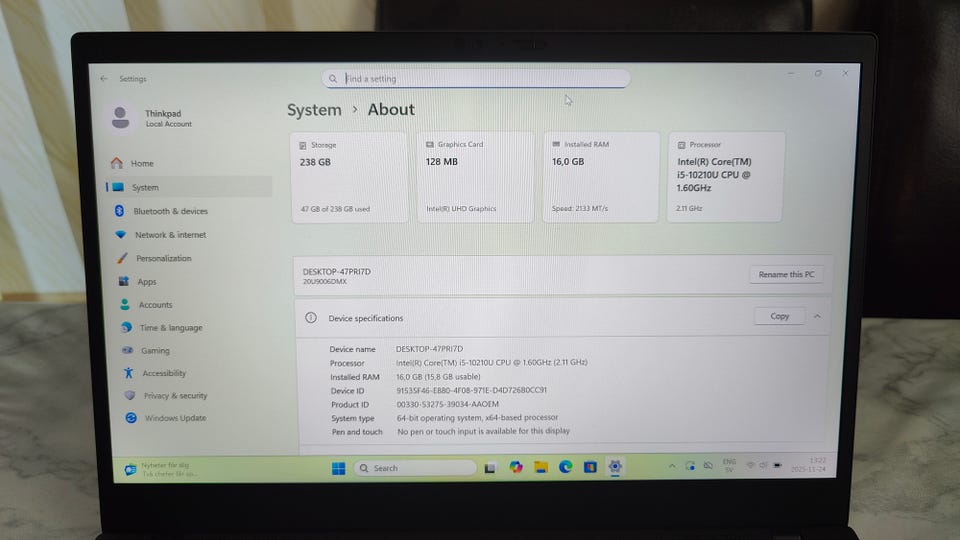This screenshot has width=960, height=540.
Task: Open File Explorer from the taskbar
Action: tap(541, 467)
